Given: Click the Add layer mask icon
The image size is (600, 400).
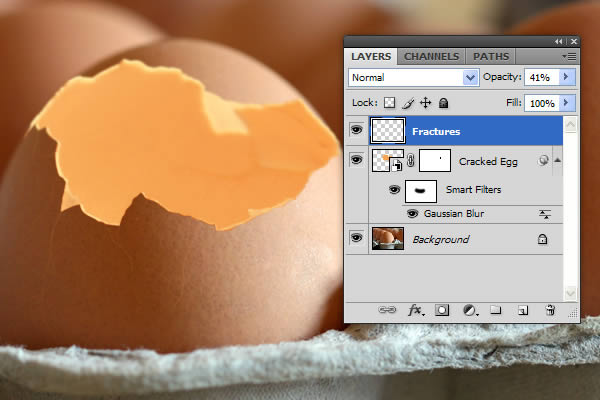Looking at the screenshot, I should pyautogui.click(x=442, y=310).
